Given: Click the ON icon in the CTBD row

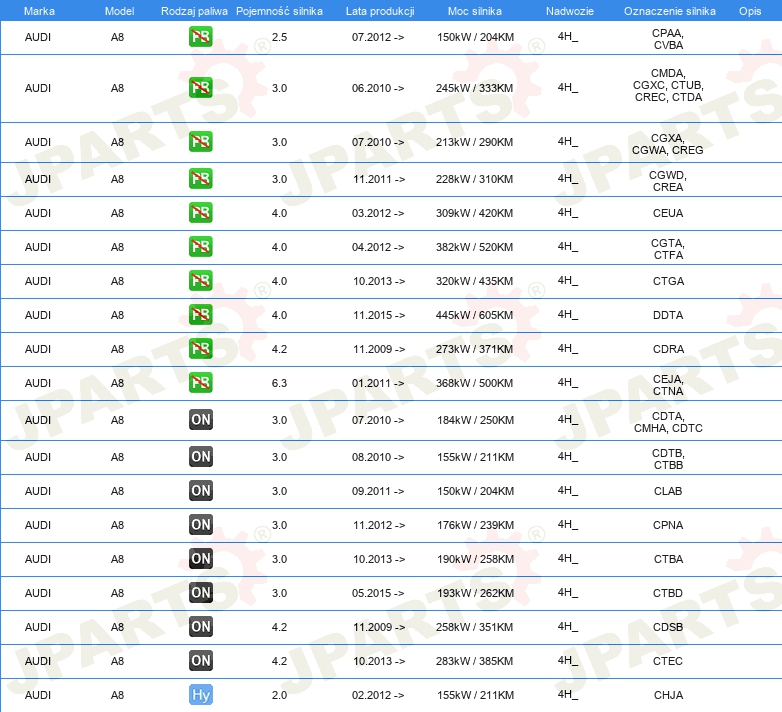Looking at the screenshot, I should 201,593.
